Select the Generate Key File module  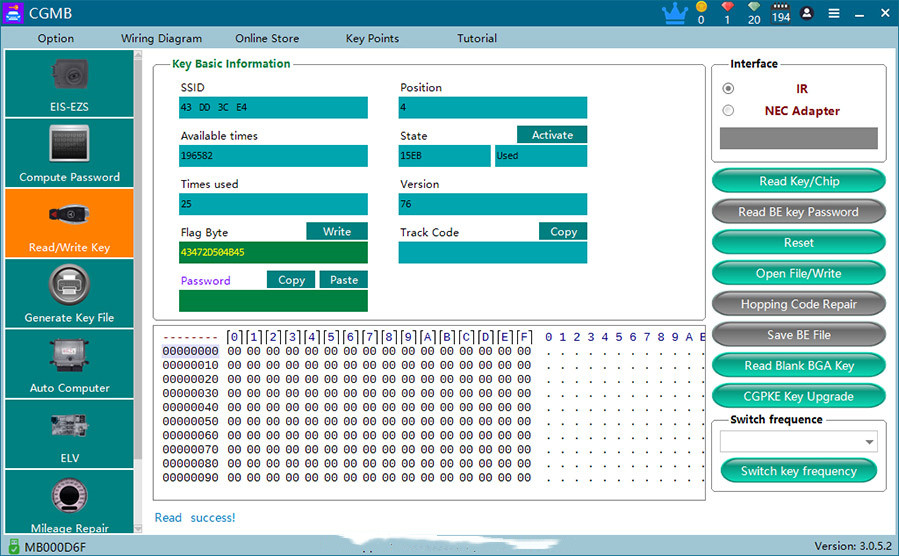(x=69, y=294)
